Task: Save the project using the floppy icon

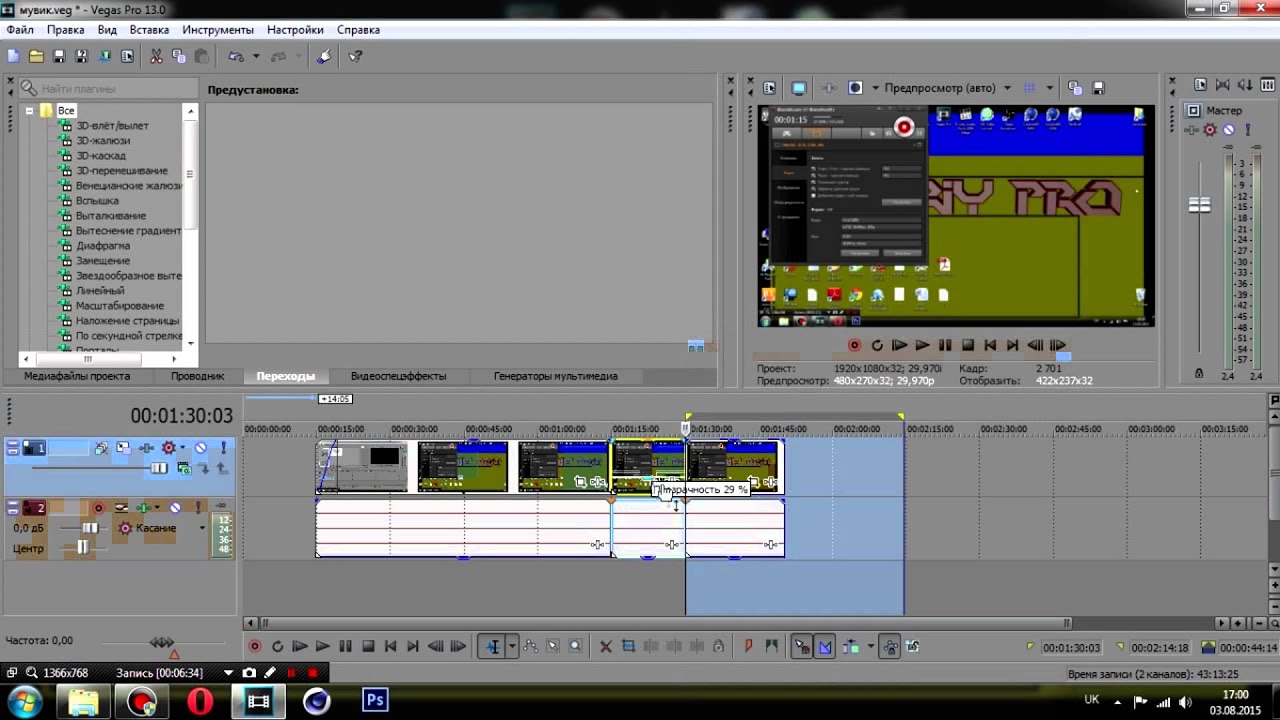Action: 59,57
